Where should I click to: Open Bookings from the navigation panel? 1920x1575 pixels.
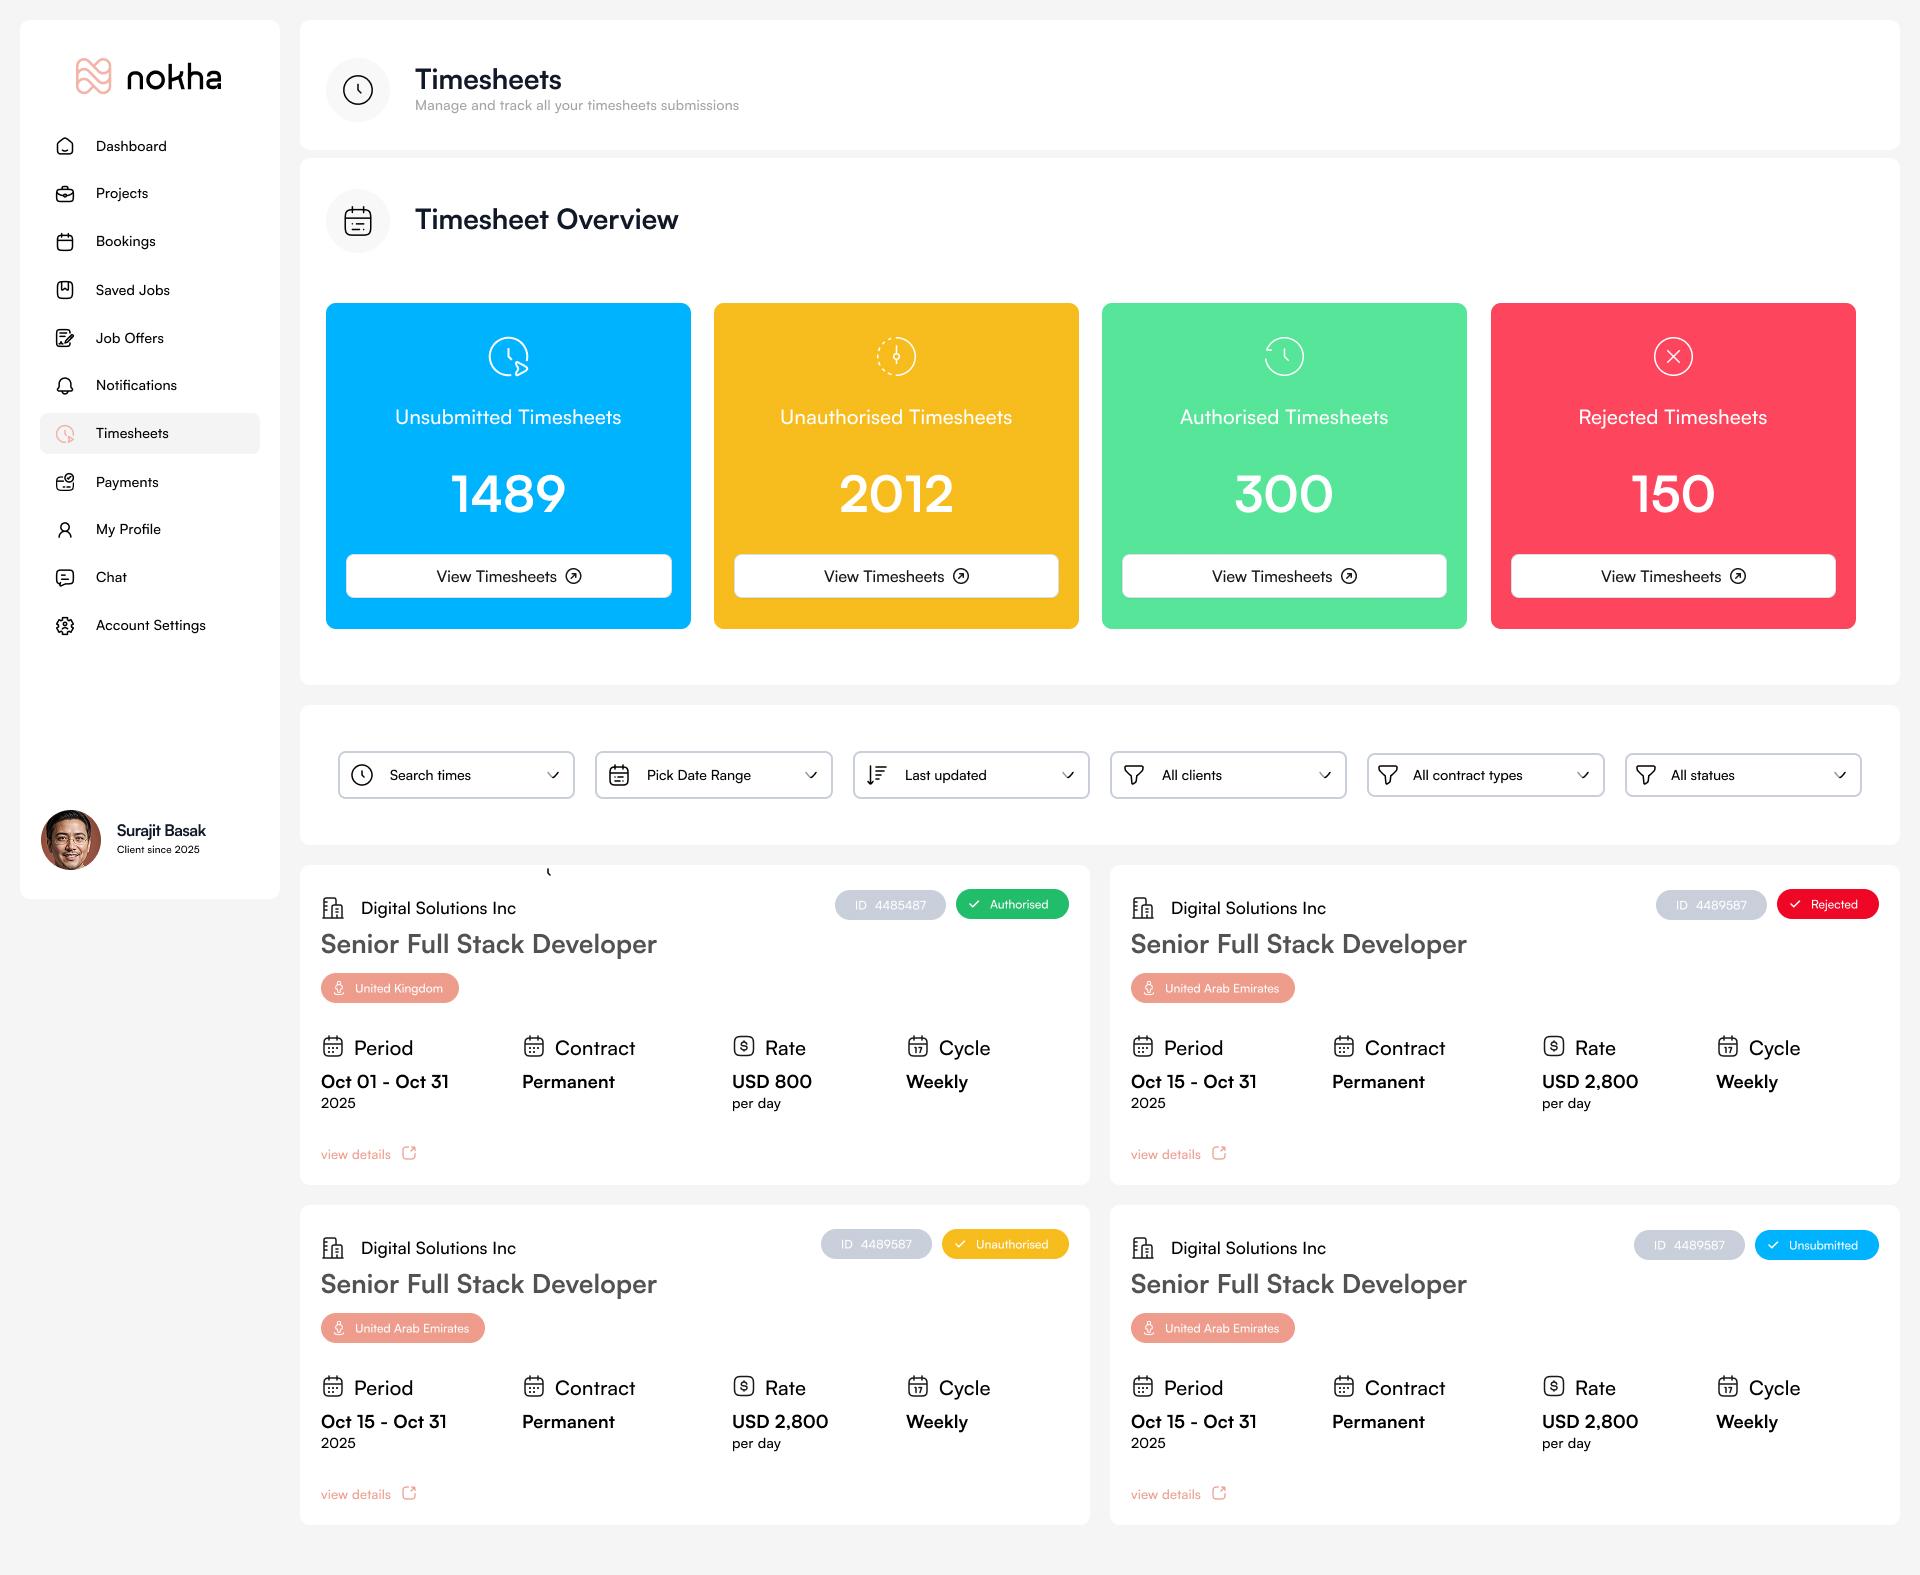125,241
